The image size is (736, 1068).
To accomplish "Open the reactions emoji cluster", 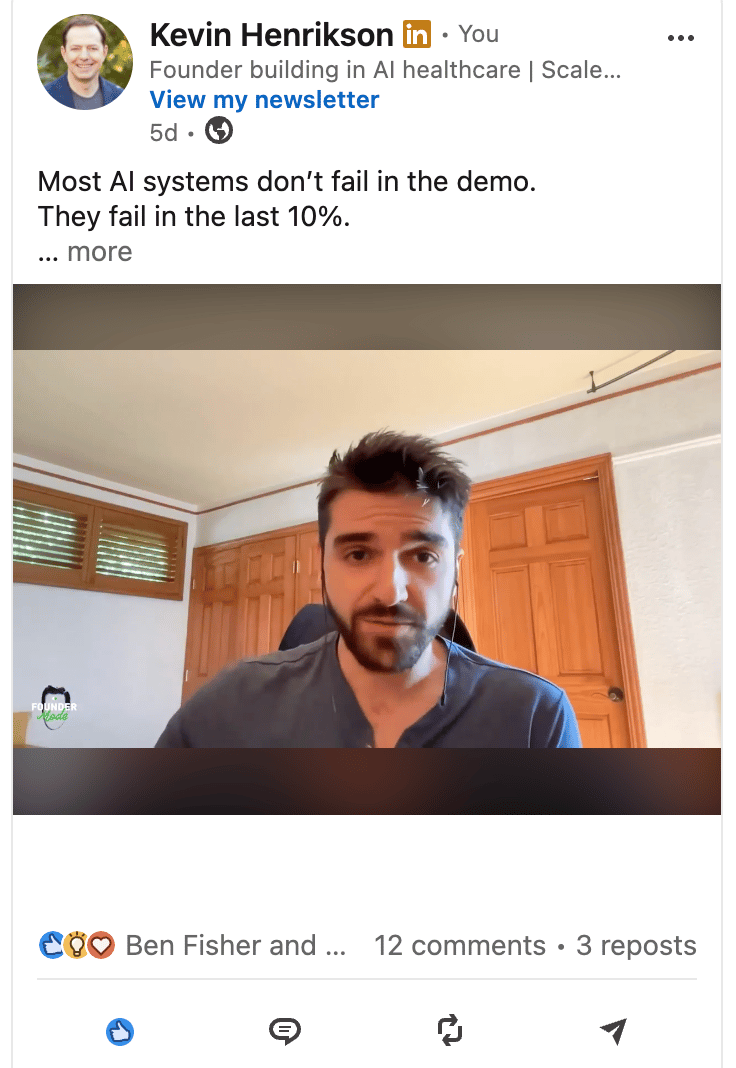I will pyautogui.click(x=77, y=945).
